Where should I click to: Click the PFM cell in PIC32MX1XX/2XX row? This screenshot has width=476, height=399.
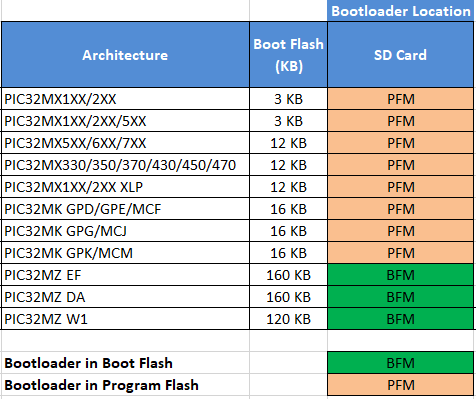pos(400,99)
